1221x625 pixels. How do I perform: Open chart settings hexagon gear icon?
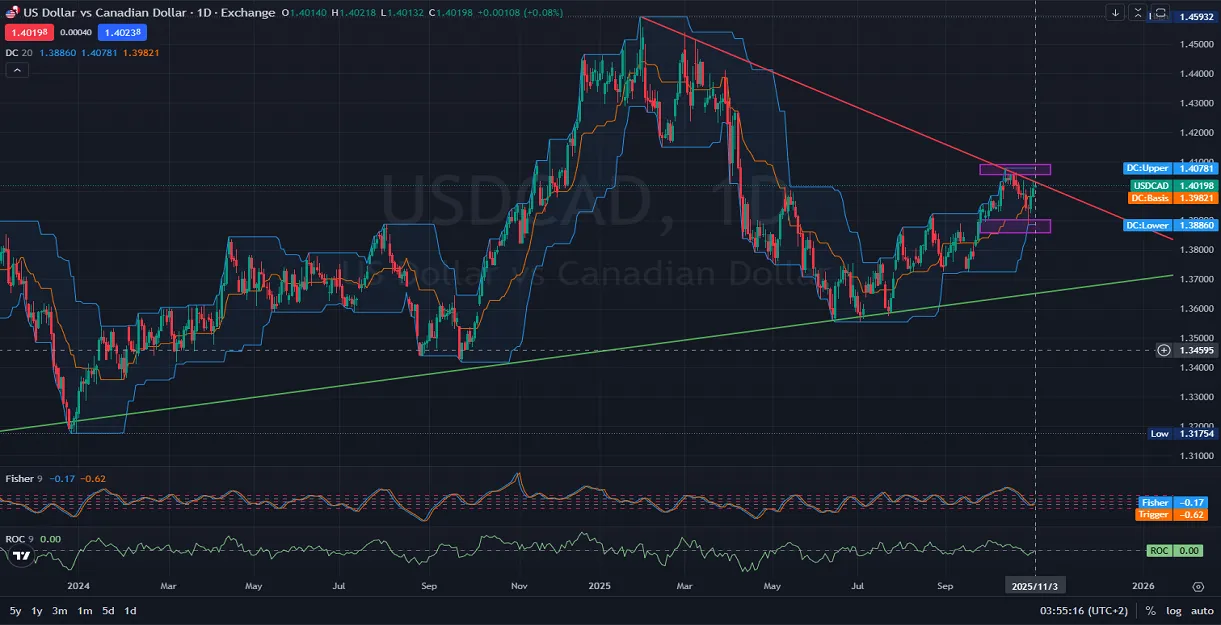1198,586
